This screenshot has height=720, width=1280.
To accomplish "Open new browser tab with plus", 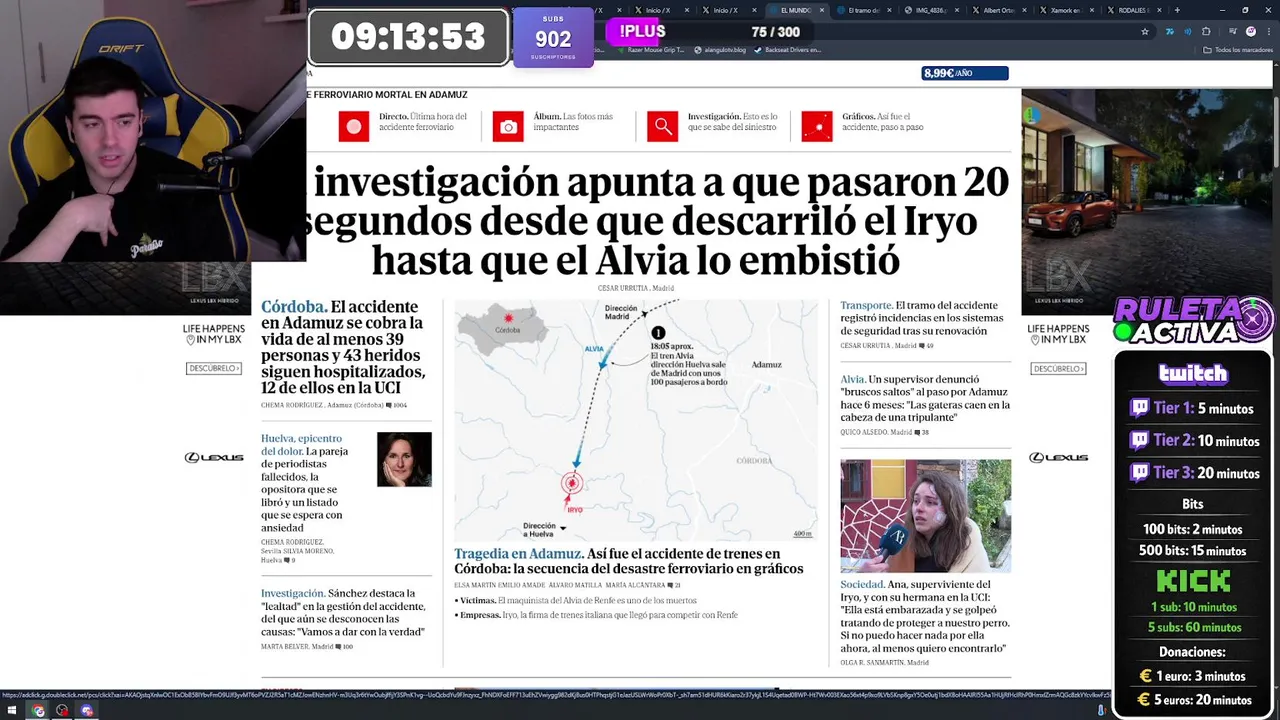I will click(x=1177, y=10).
